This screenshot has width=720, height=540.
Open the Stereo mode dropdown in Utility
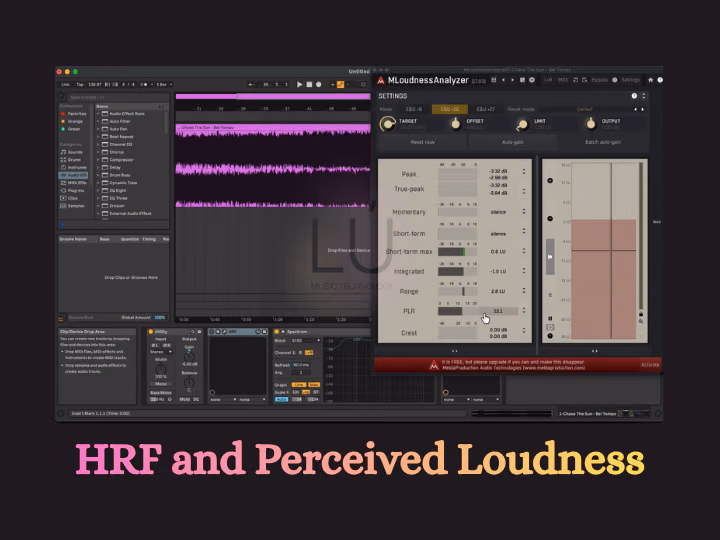click(x=161, y=352)
